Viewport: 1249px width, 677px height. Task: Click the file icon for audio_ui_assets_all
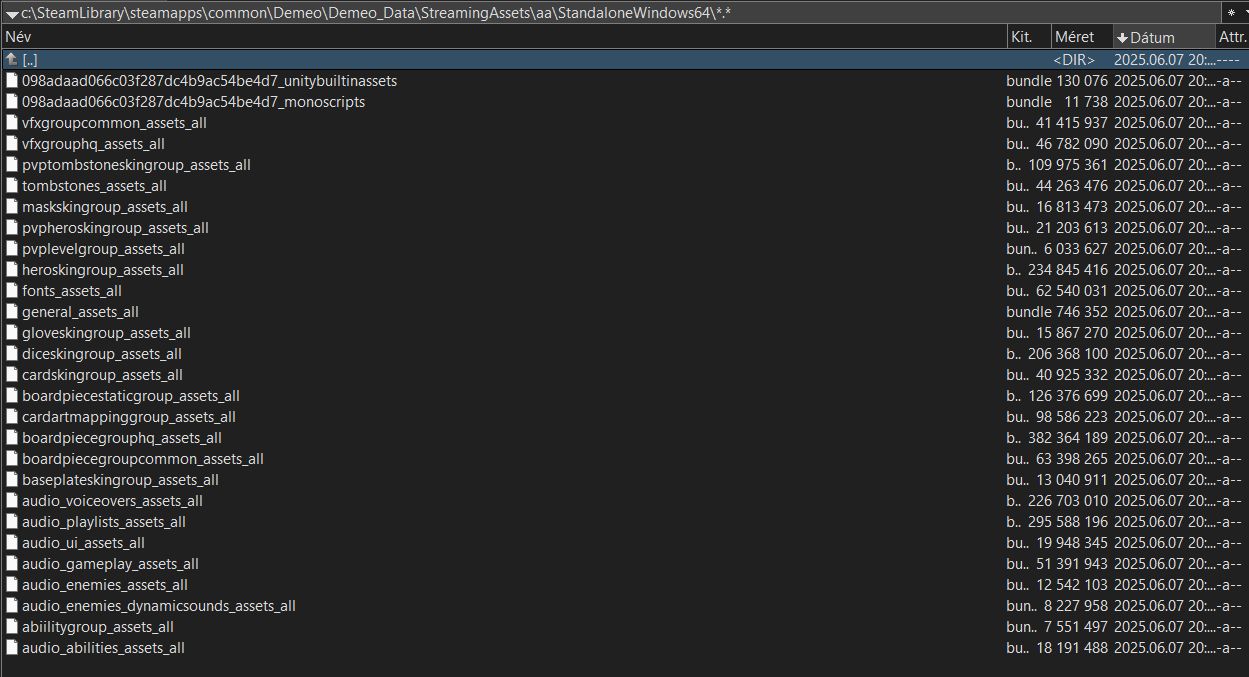[12, 543]
